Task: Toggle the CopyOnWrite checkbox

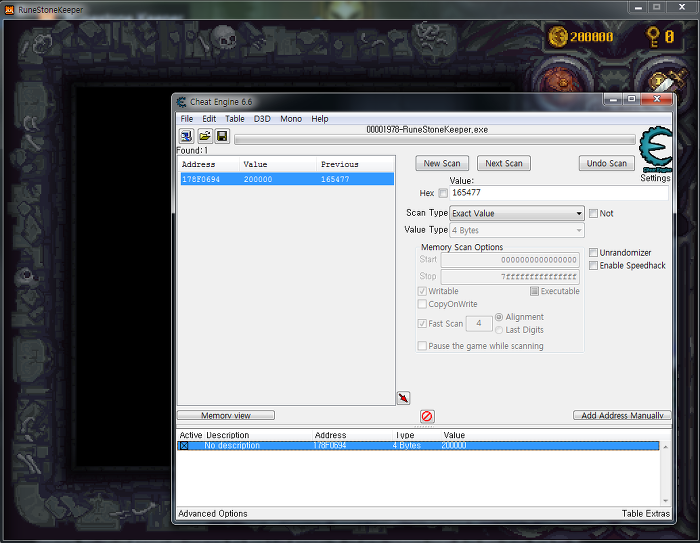Action: (x=422, y=304)
